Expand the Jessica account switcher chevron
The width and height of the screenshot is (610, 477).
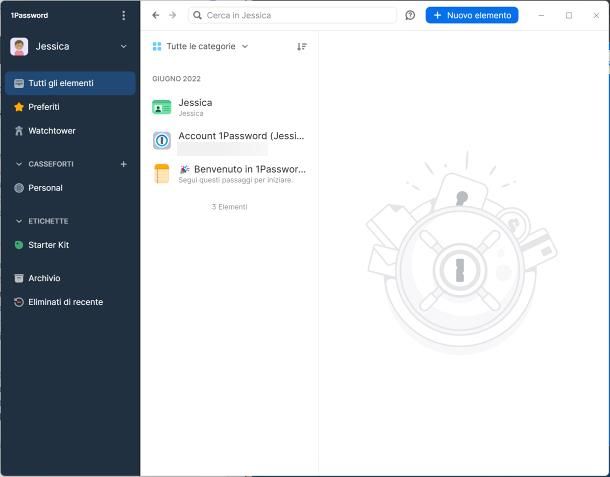[123, 46]
